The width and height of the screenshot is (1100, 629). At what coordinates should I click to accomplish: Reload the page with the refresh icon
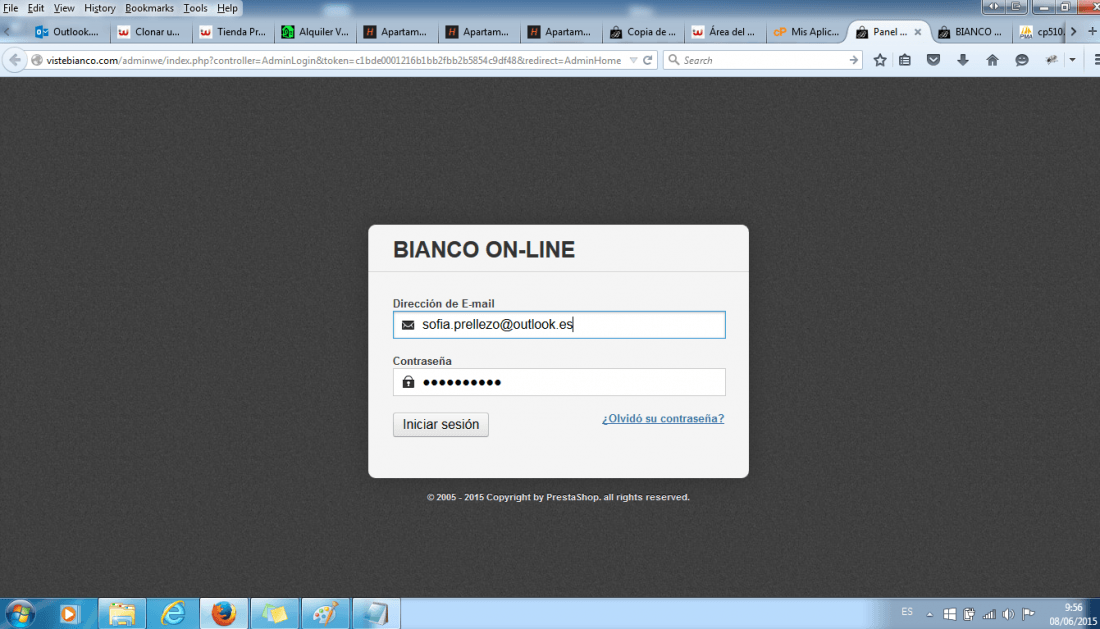coord(648,60)
